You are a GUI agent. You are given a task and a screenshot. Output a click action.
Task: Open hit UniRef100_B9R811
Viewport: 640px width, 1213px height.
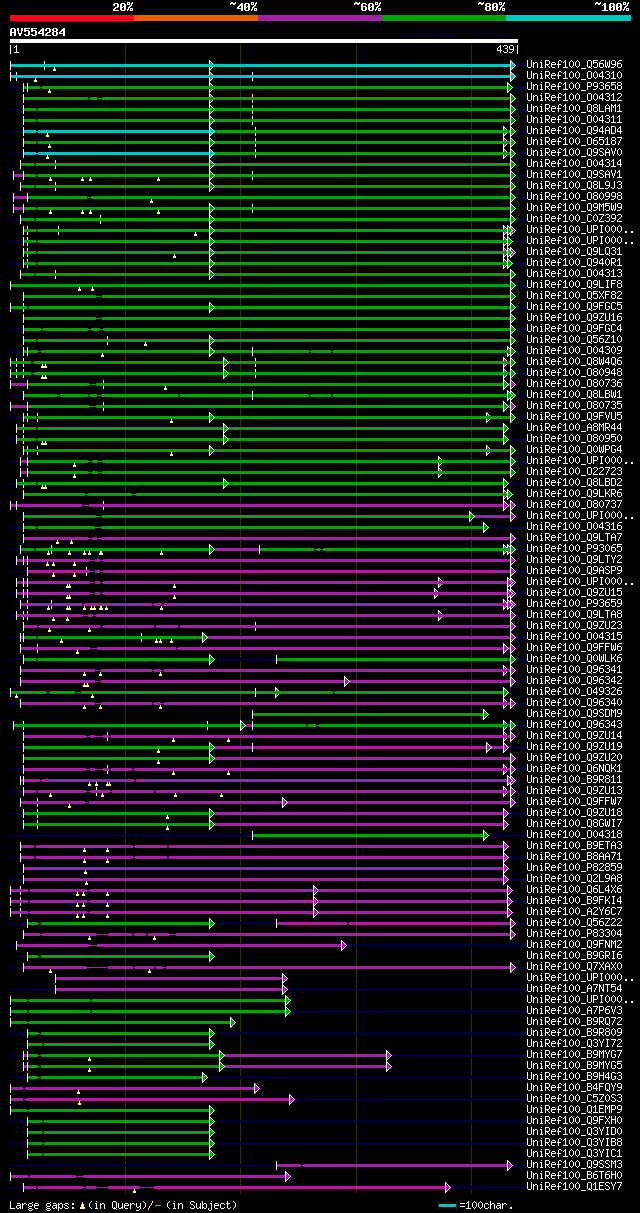click(574, 779)
